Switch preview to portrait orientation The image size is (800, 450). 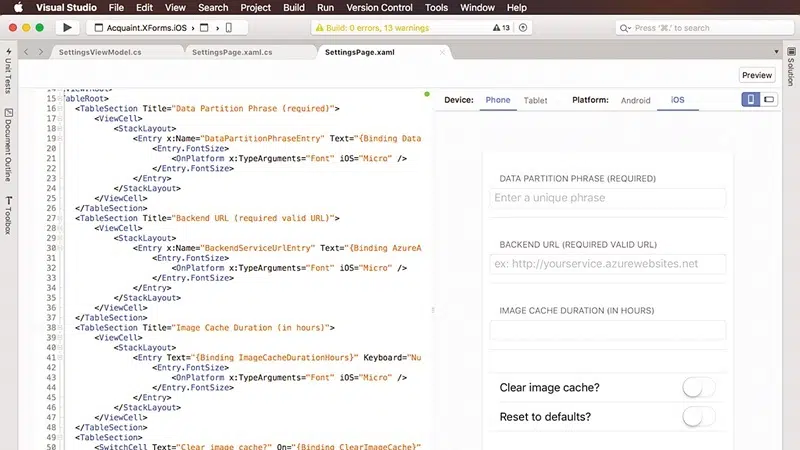(x=751, y=99)
